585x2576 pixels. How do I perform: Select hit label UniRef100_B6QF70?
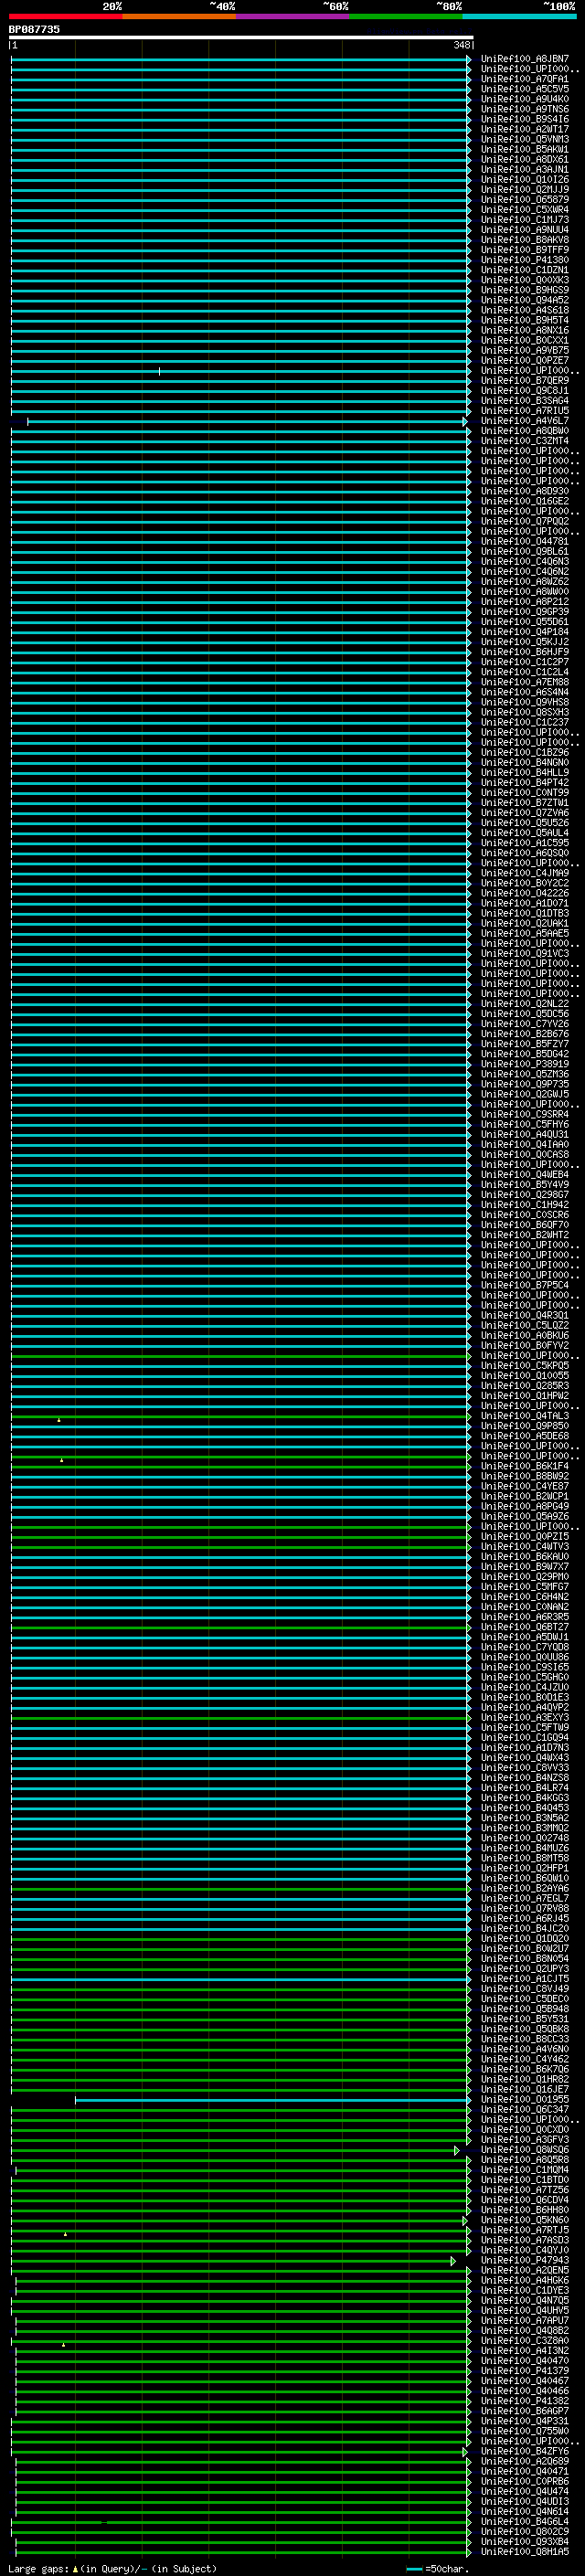click(524, 1225)
